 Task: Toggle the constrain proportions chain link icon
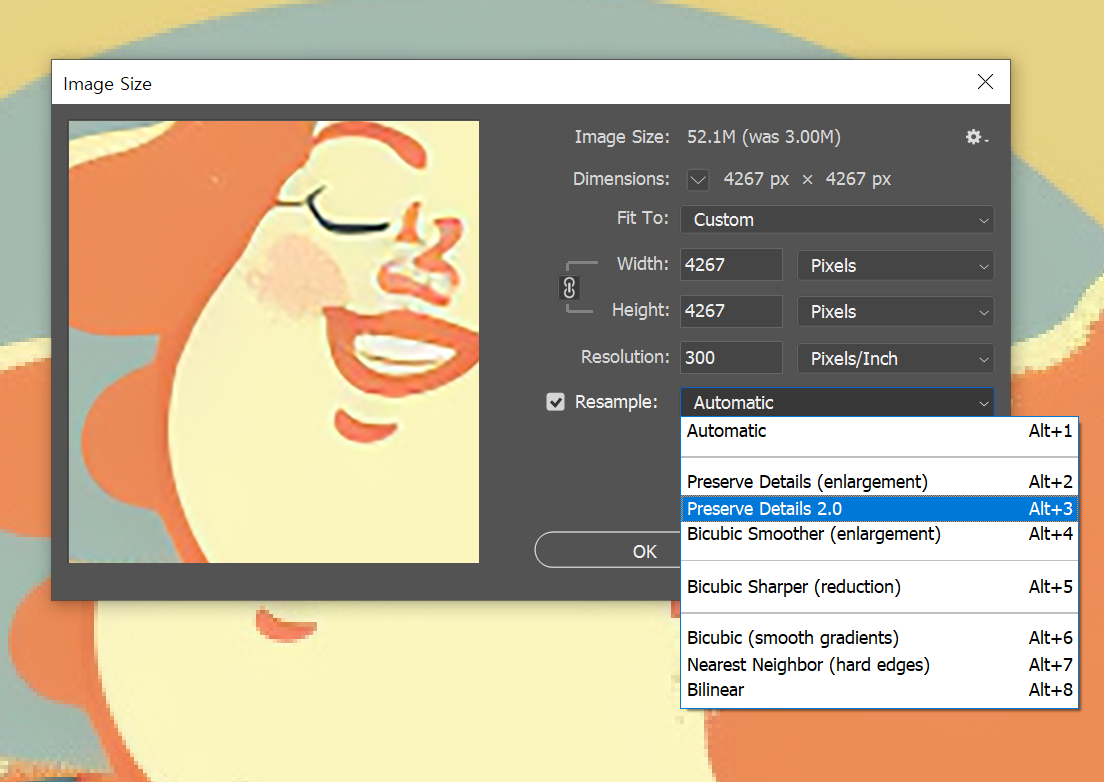point(570,288)
